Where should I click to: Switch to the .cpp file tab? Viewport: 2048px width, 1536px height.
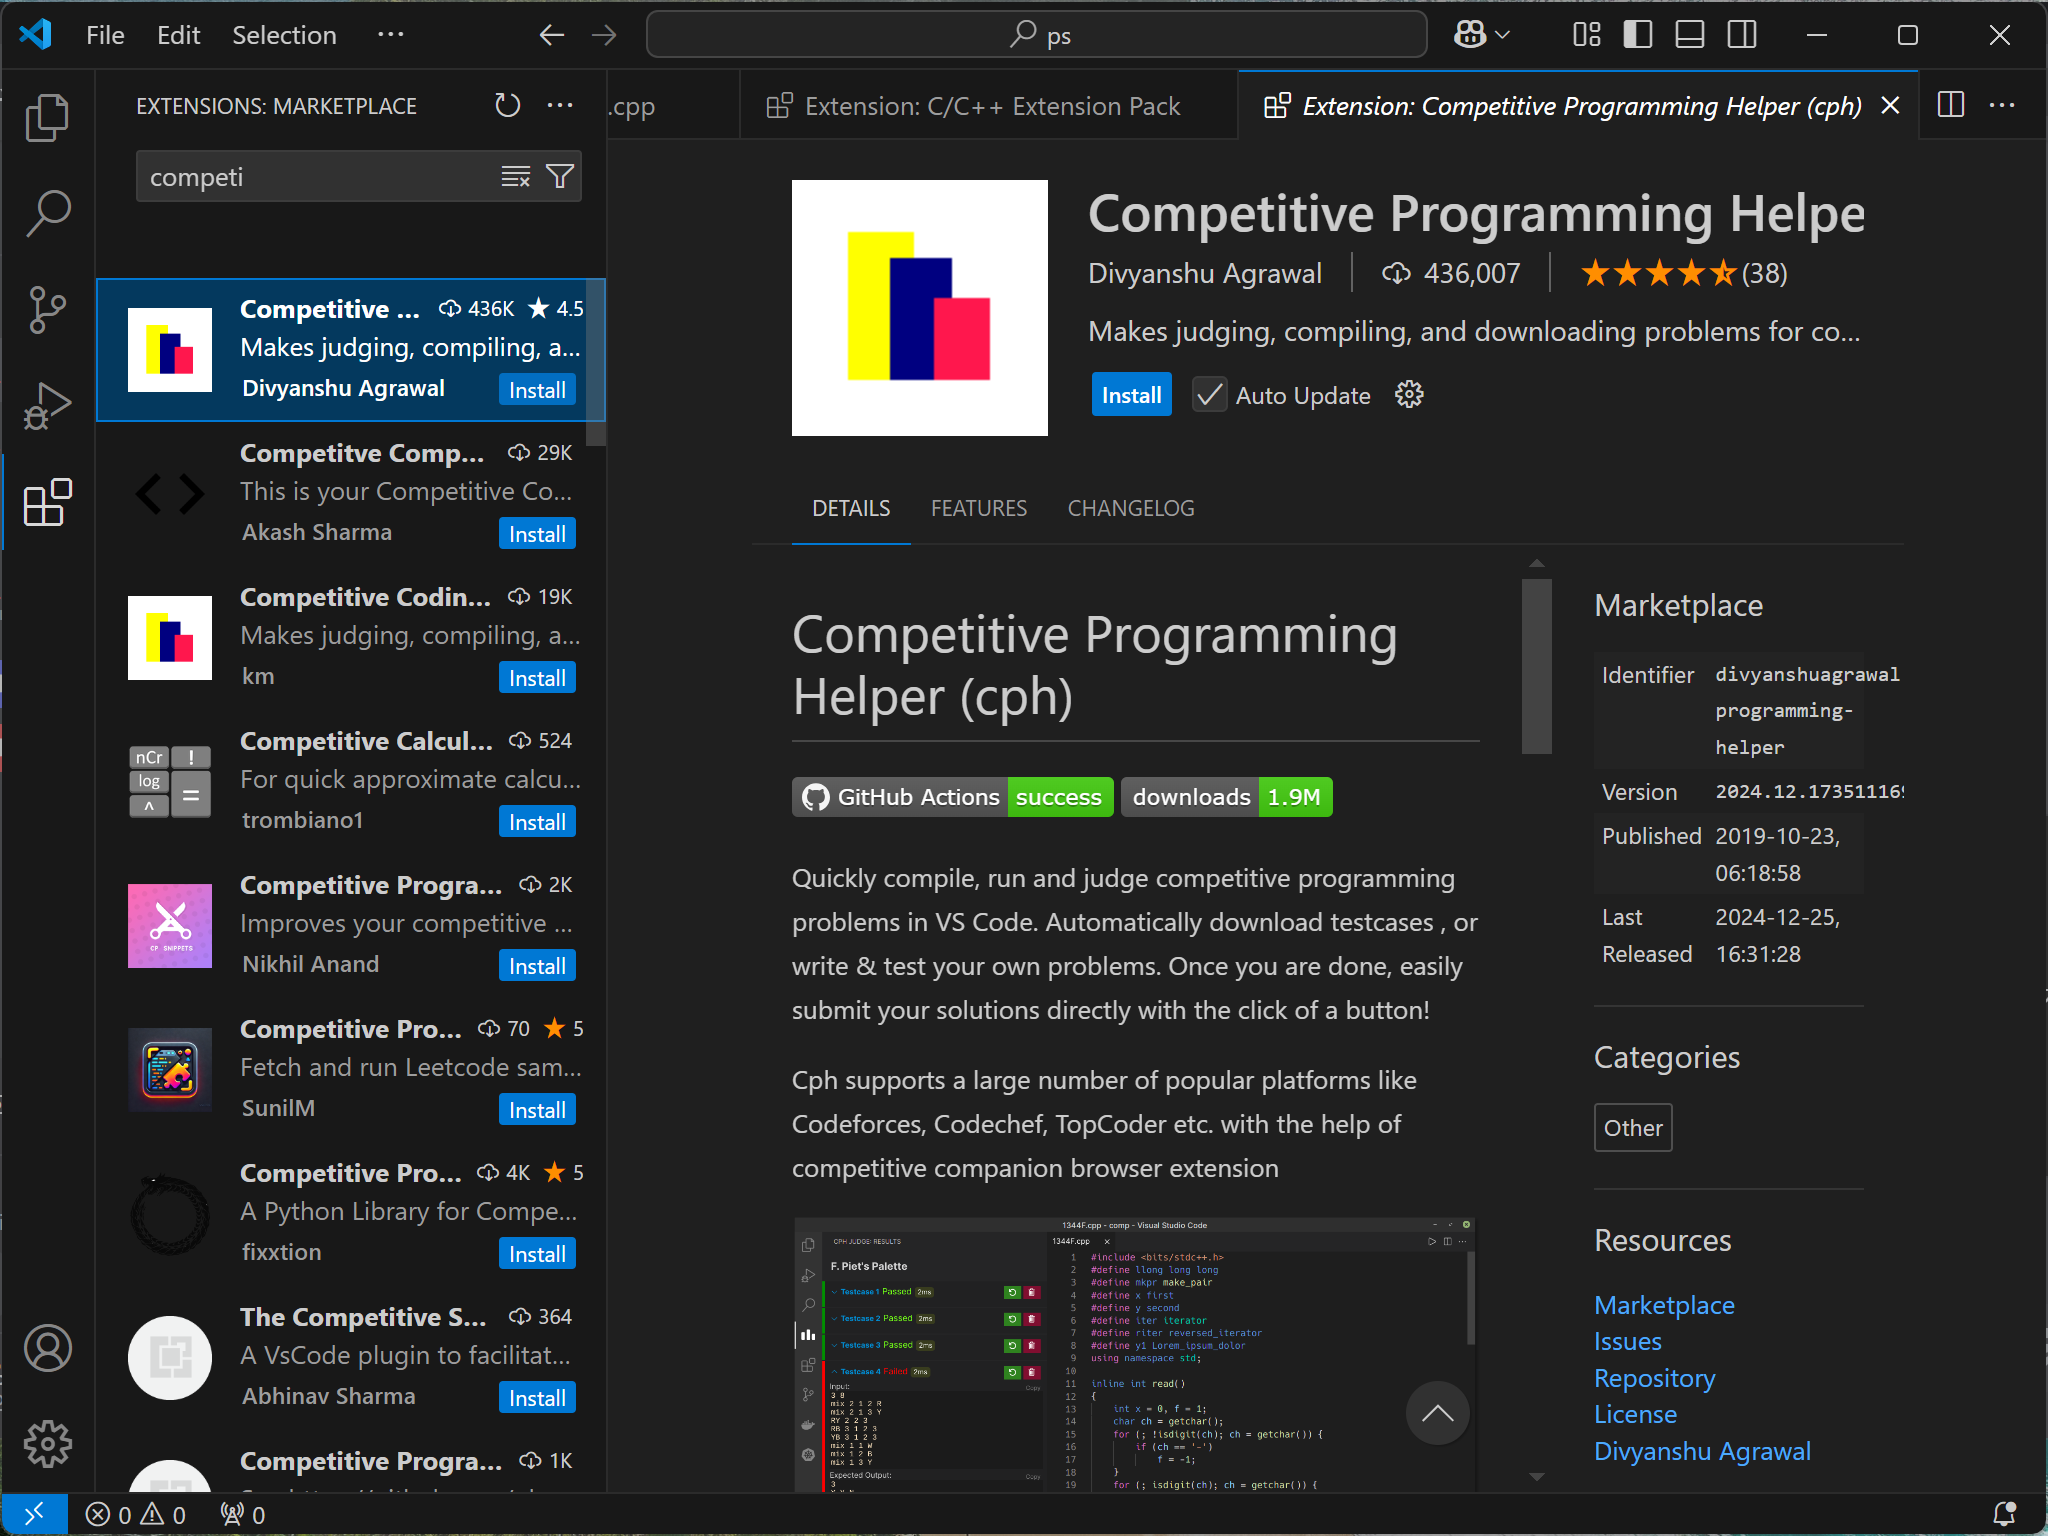pyautogui.click(x=672, y=105)
